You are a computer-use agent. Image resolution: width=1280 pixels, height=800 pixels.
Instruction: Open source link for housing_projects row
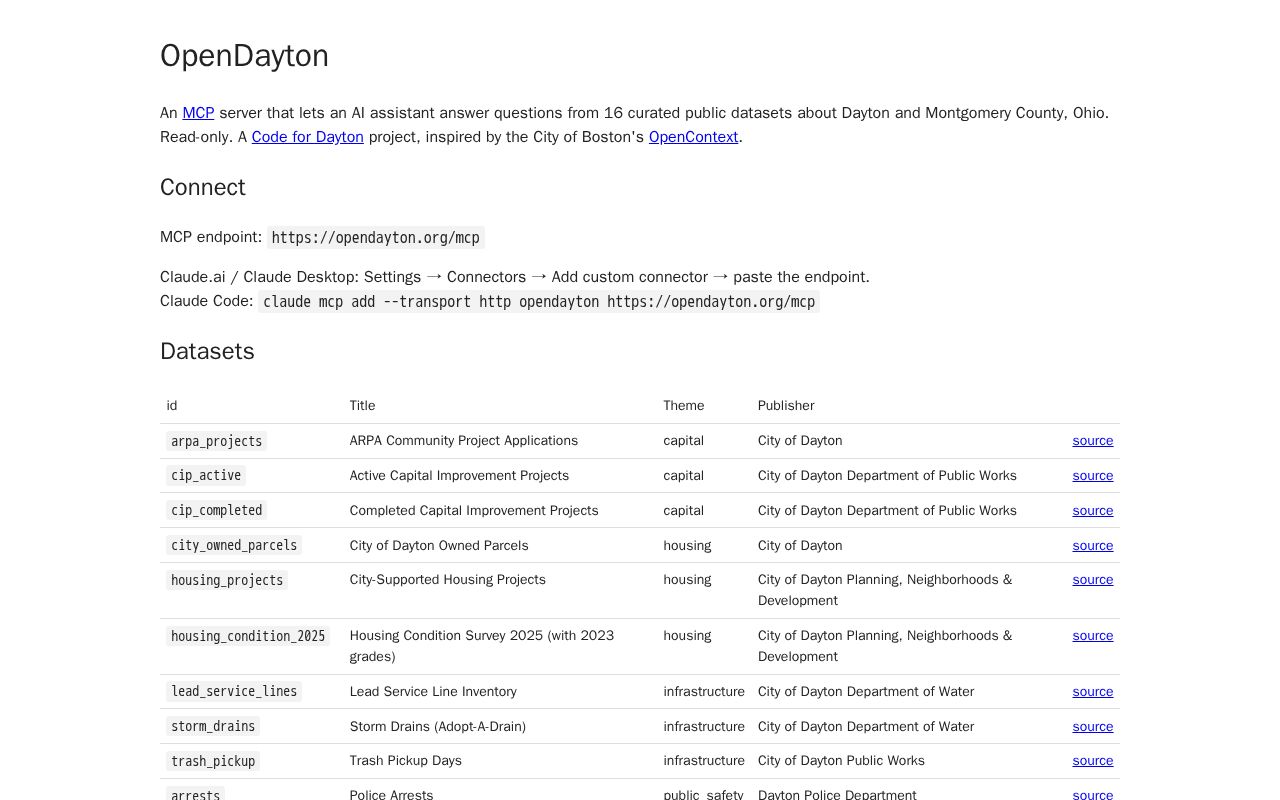coord(1093,580)
